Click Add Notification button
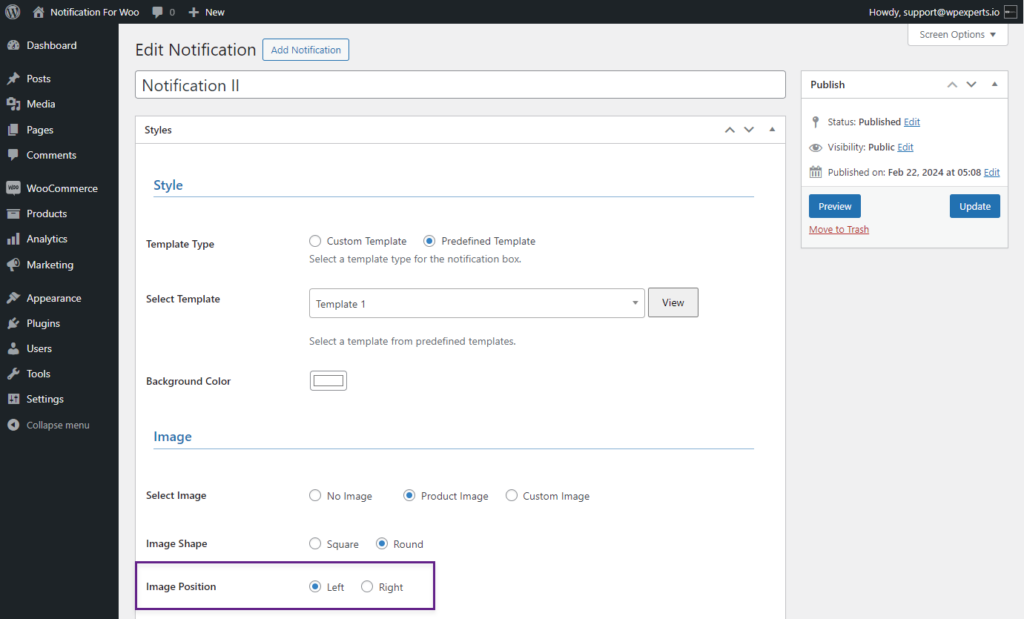The height and width of the screenshot is (619, 1024). pos(306,50)
